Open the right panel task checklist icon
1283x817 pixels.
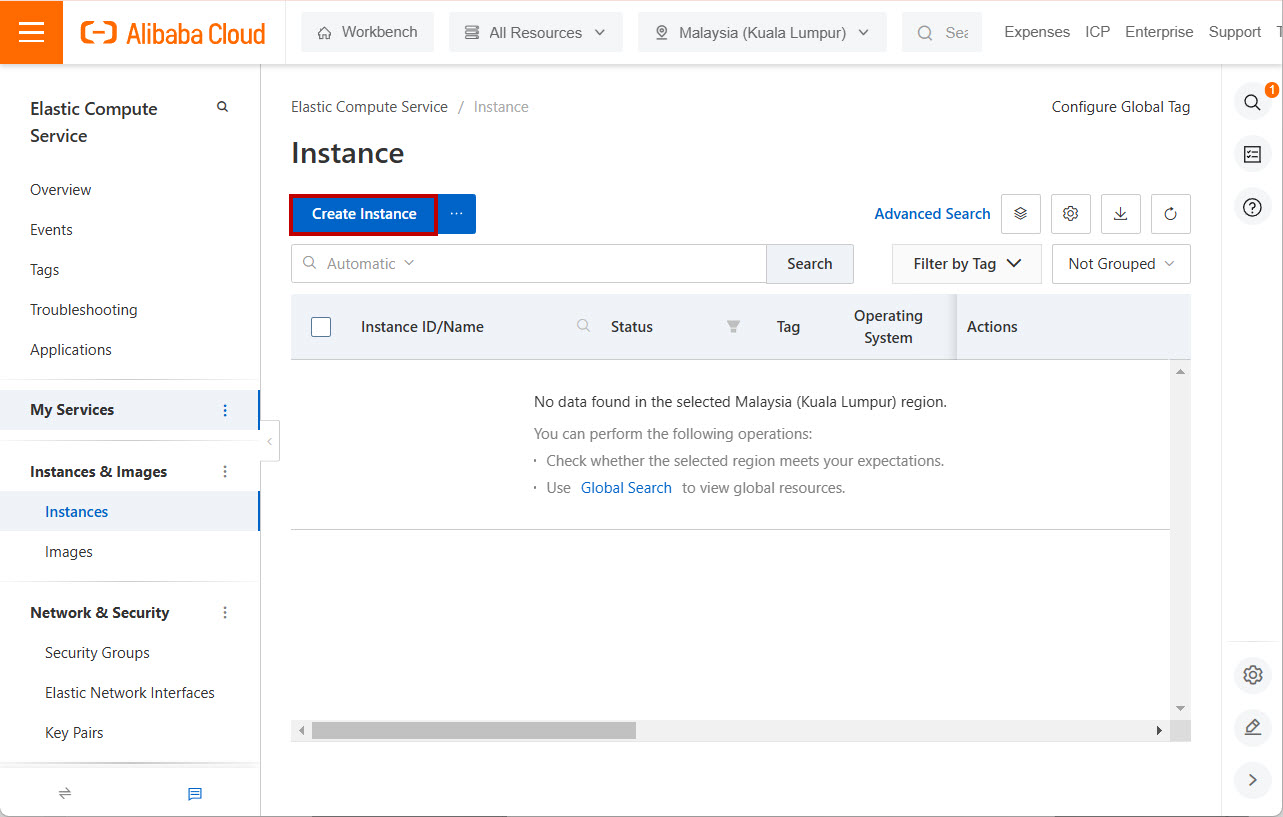(x=1252, y=154)
